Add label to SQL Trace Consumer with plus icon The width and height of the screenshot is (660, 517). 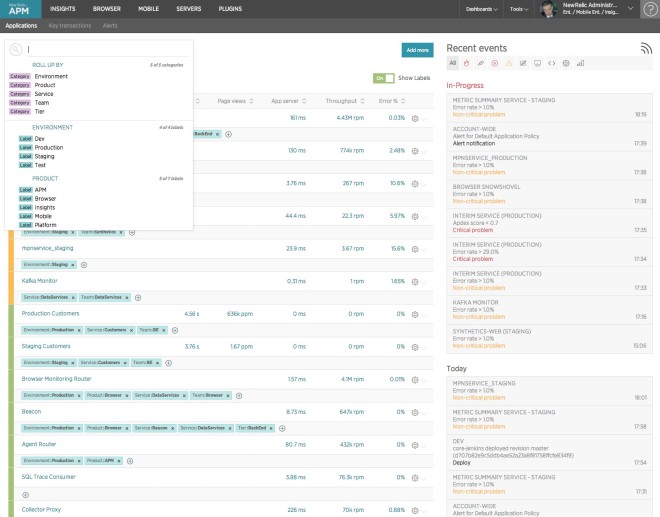[x=26, y=495]
